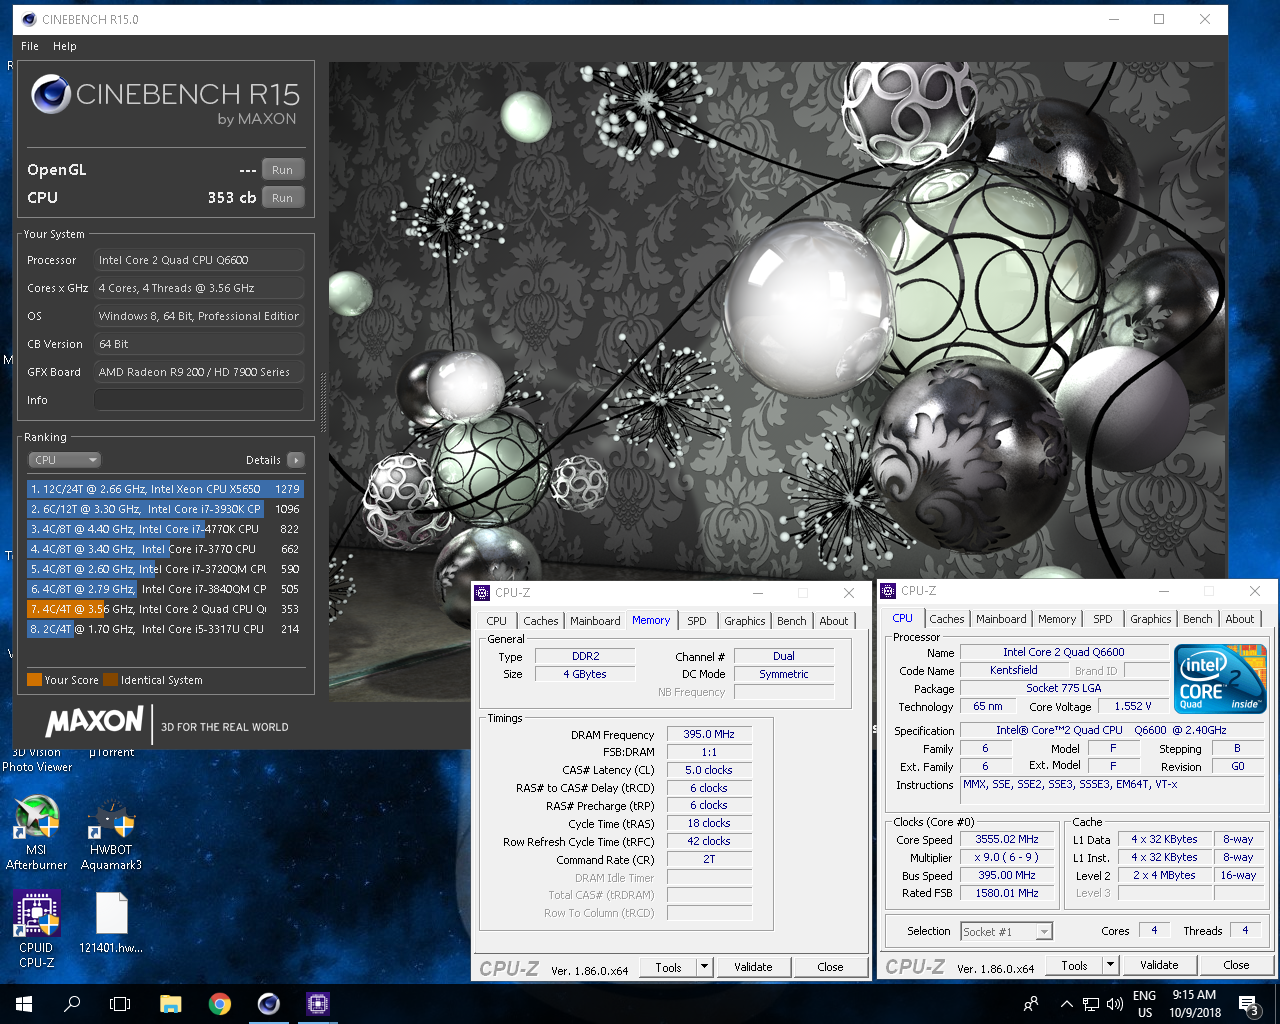Show hidden system tray icons

coord(1066,1004)
